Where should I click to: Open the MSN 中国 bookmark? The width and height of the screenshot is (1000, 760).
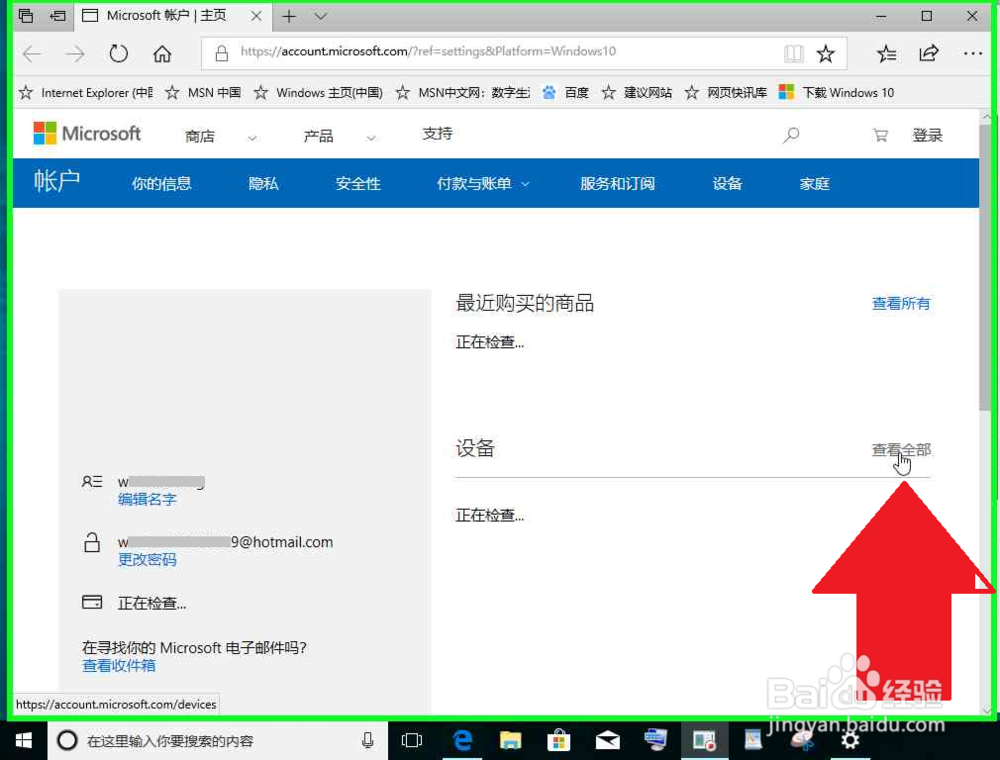pyautogui.click(x=203, y=93)
